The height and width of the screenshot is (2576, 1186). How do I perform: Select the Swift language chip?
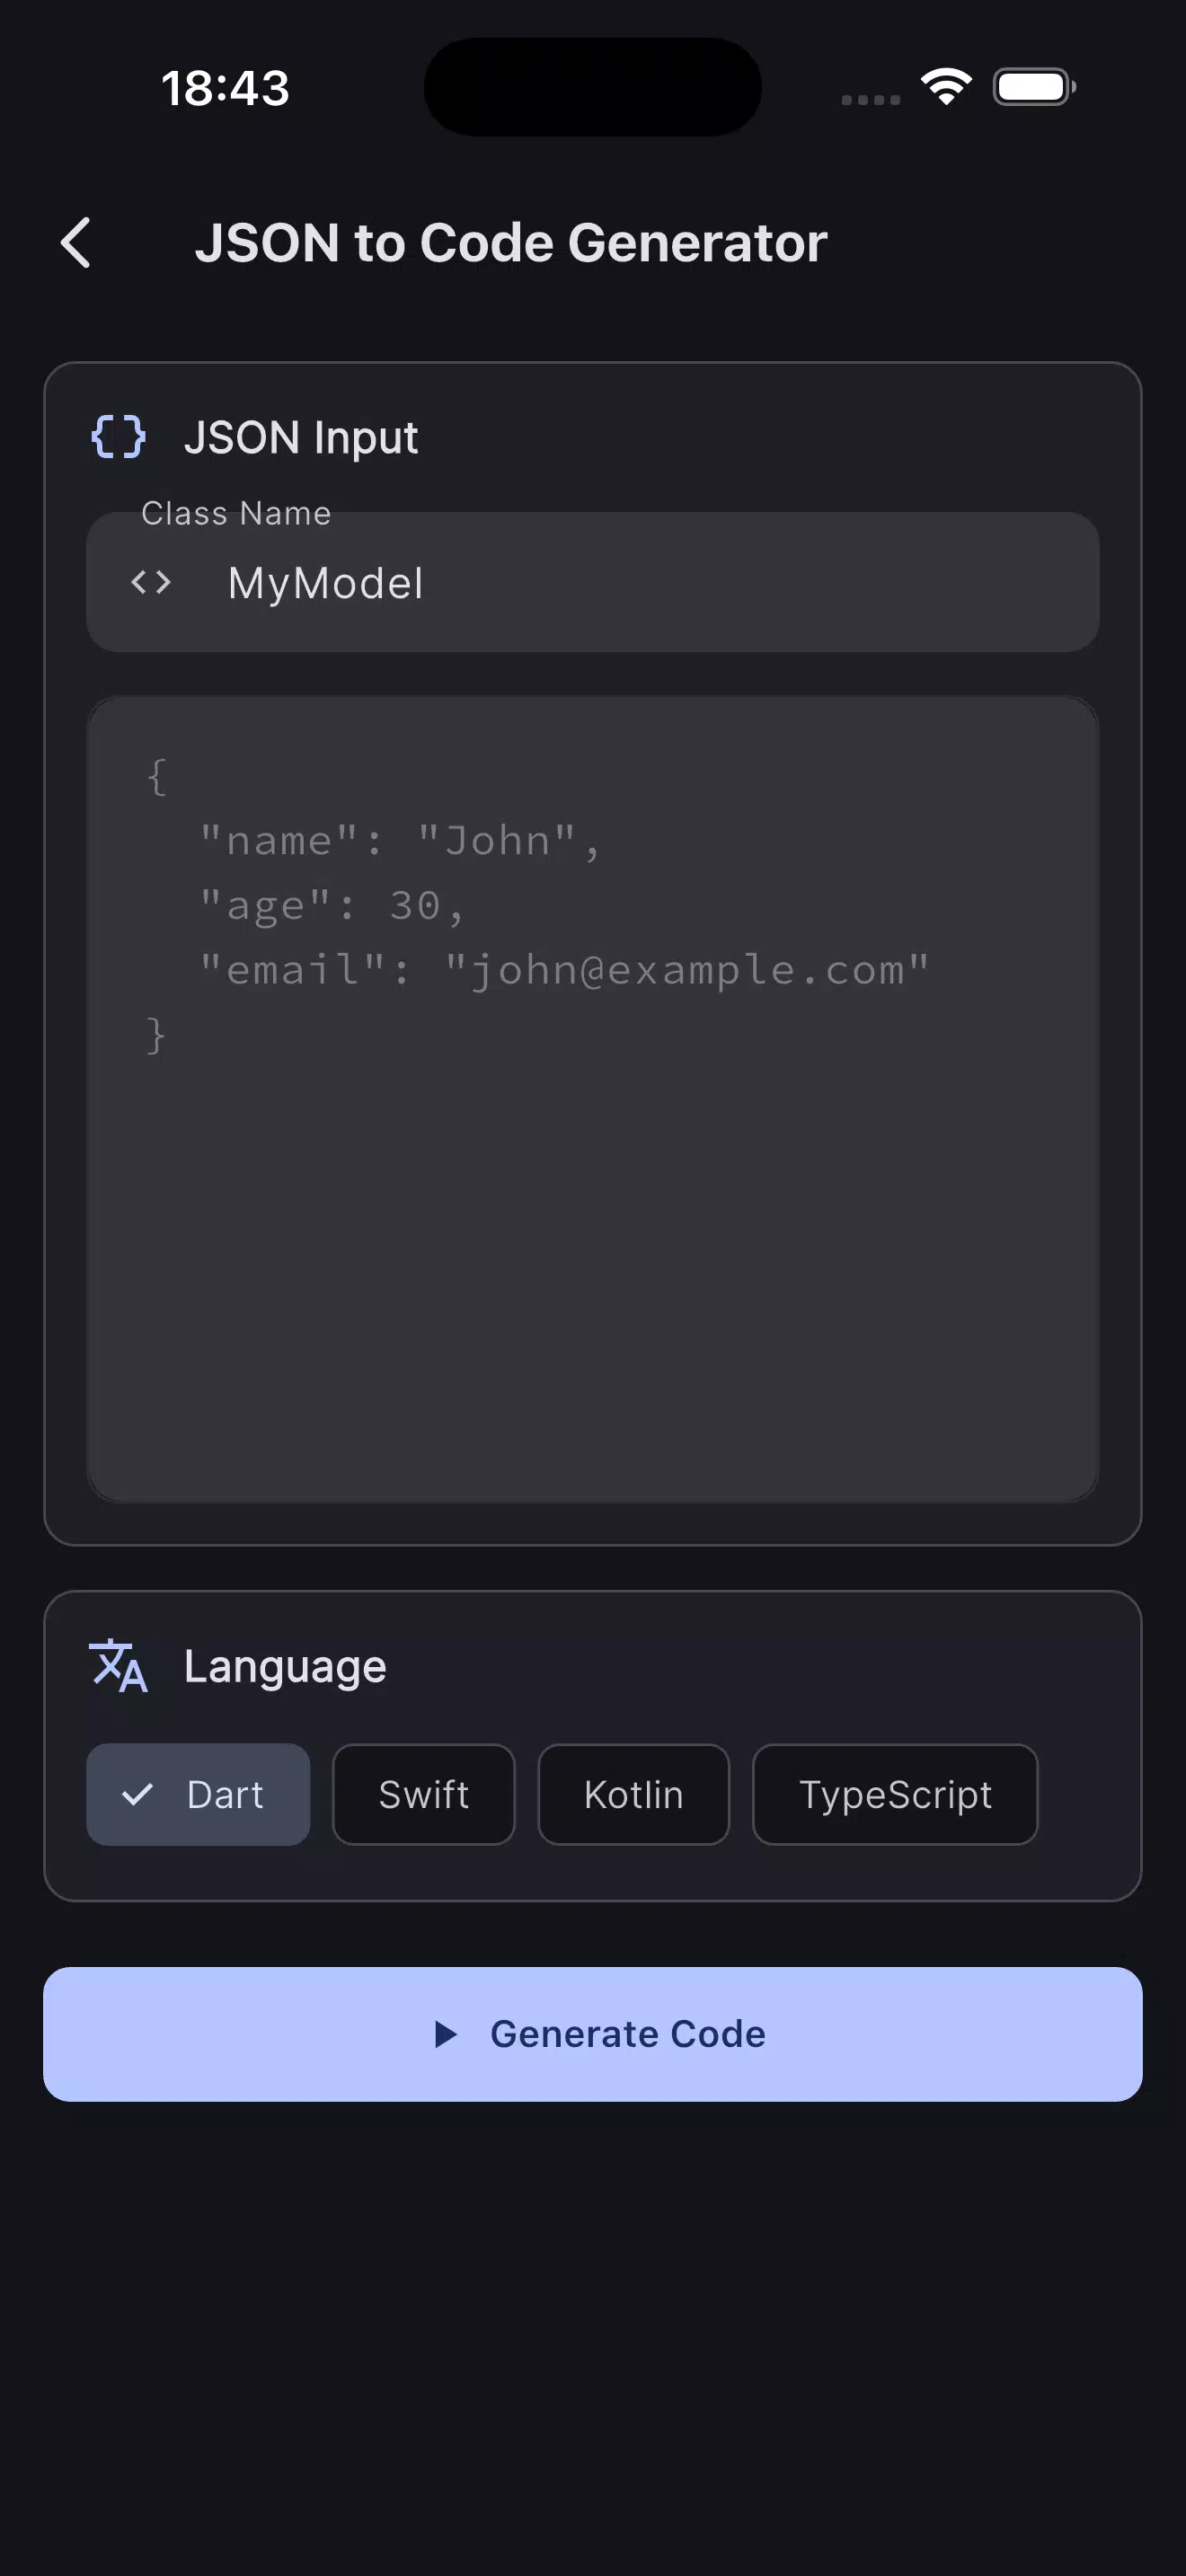tap(424, 1795)
